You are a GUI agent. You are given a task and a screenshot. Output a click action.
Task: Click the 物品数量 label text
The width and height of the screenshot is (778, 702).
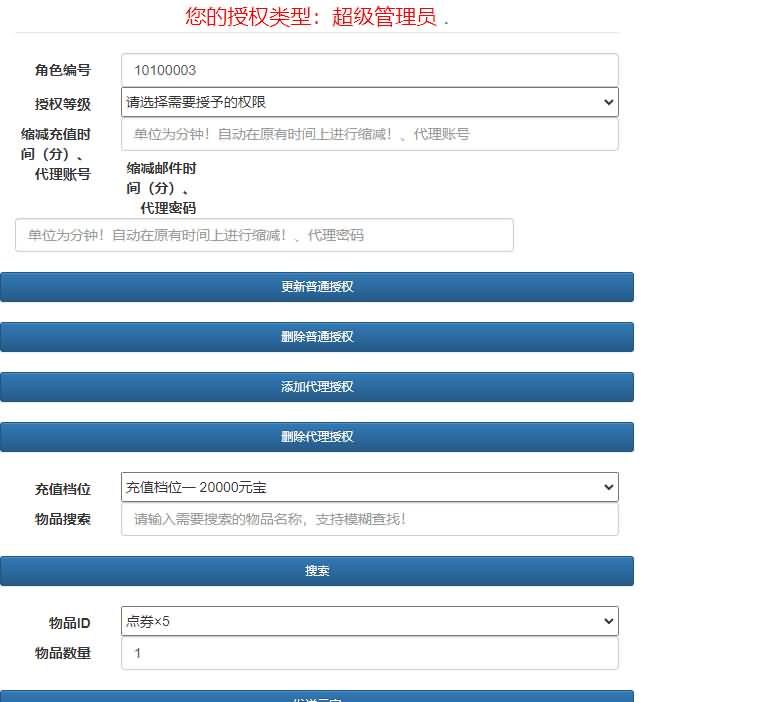tap(62, 653)
